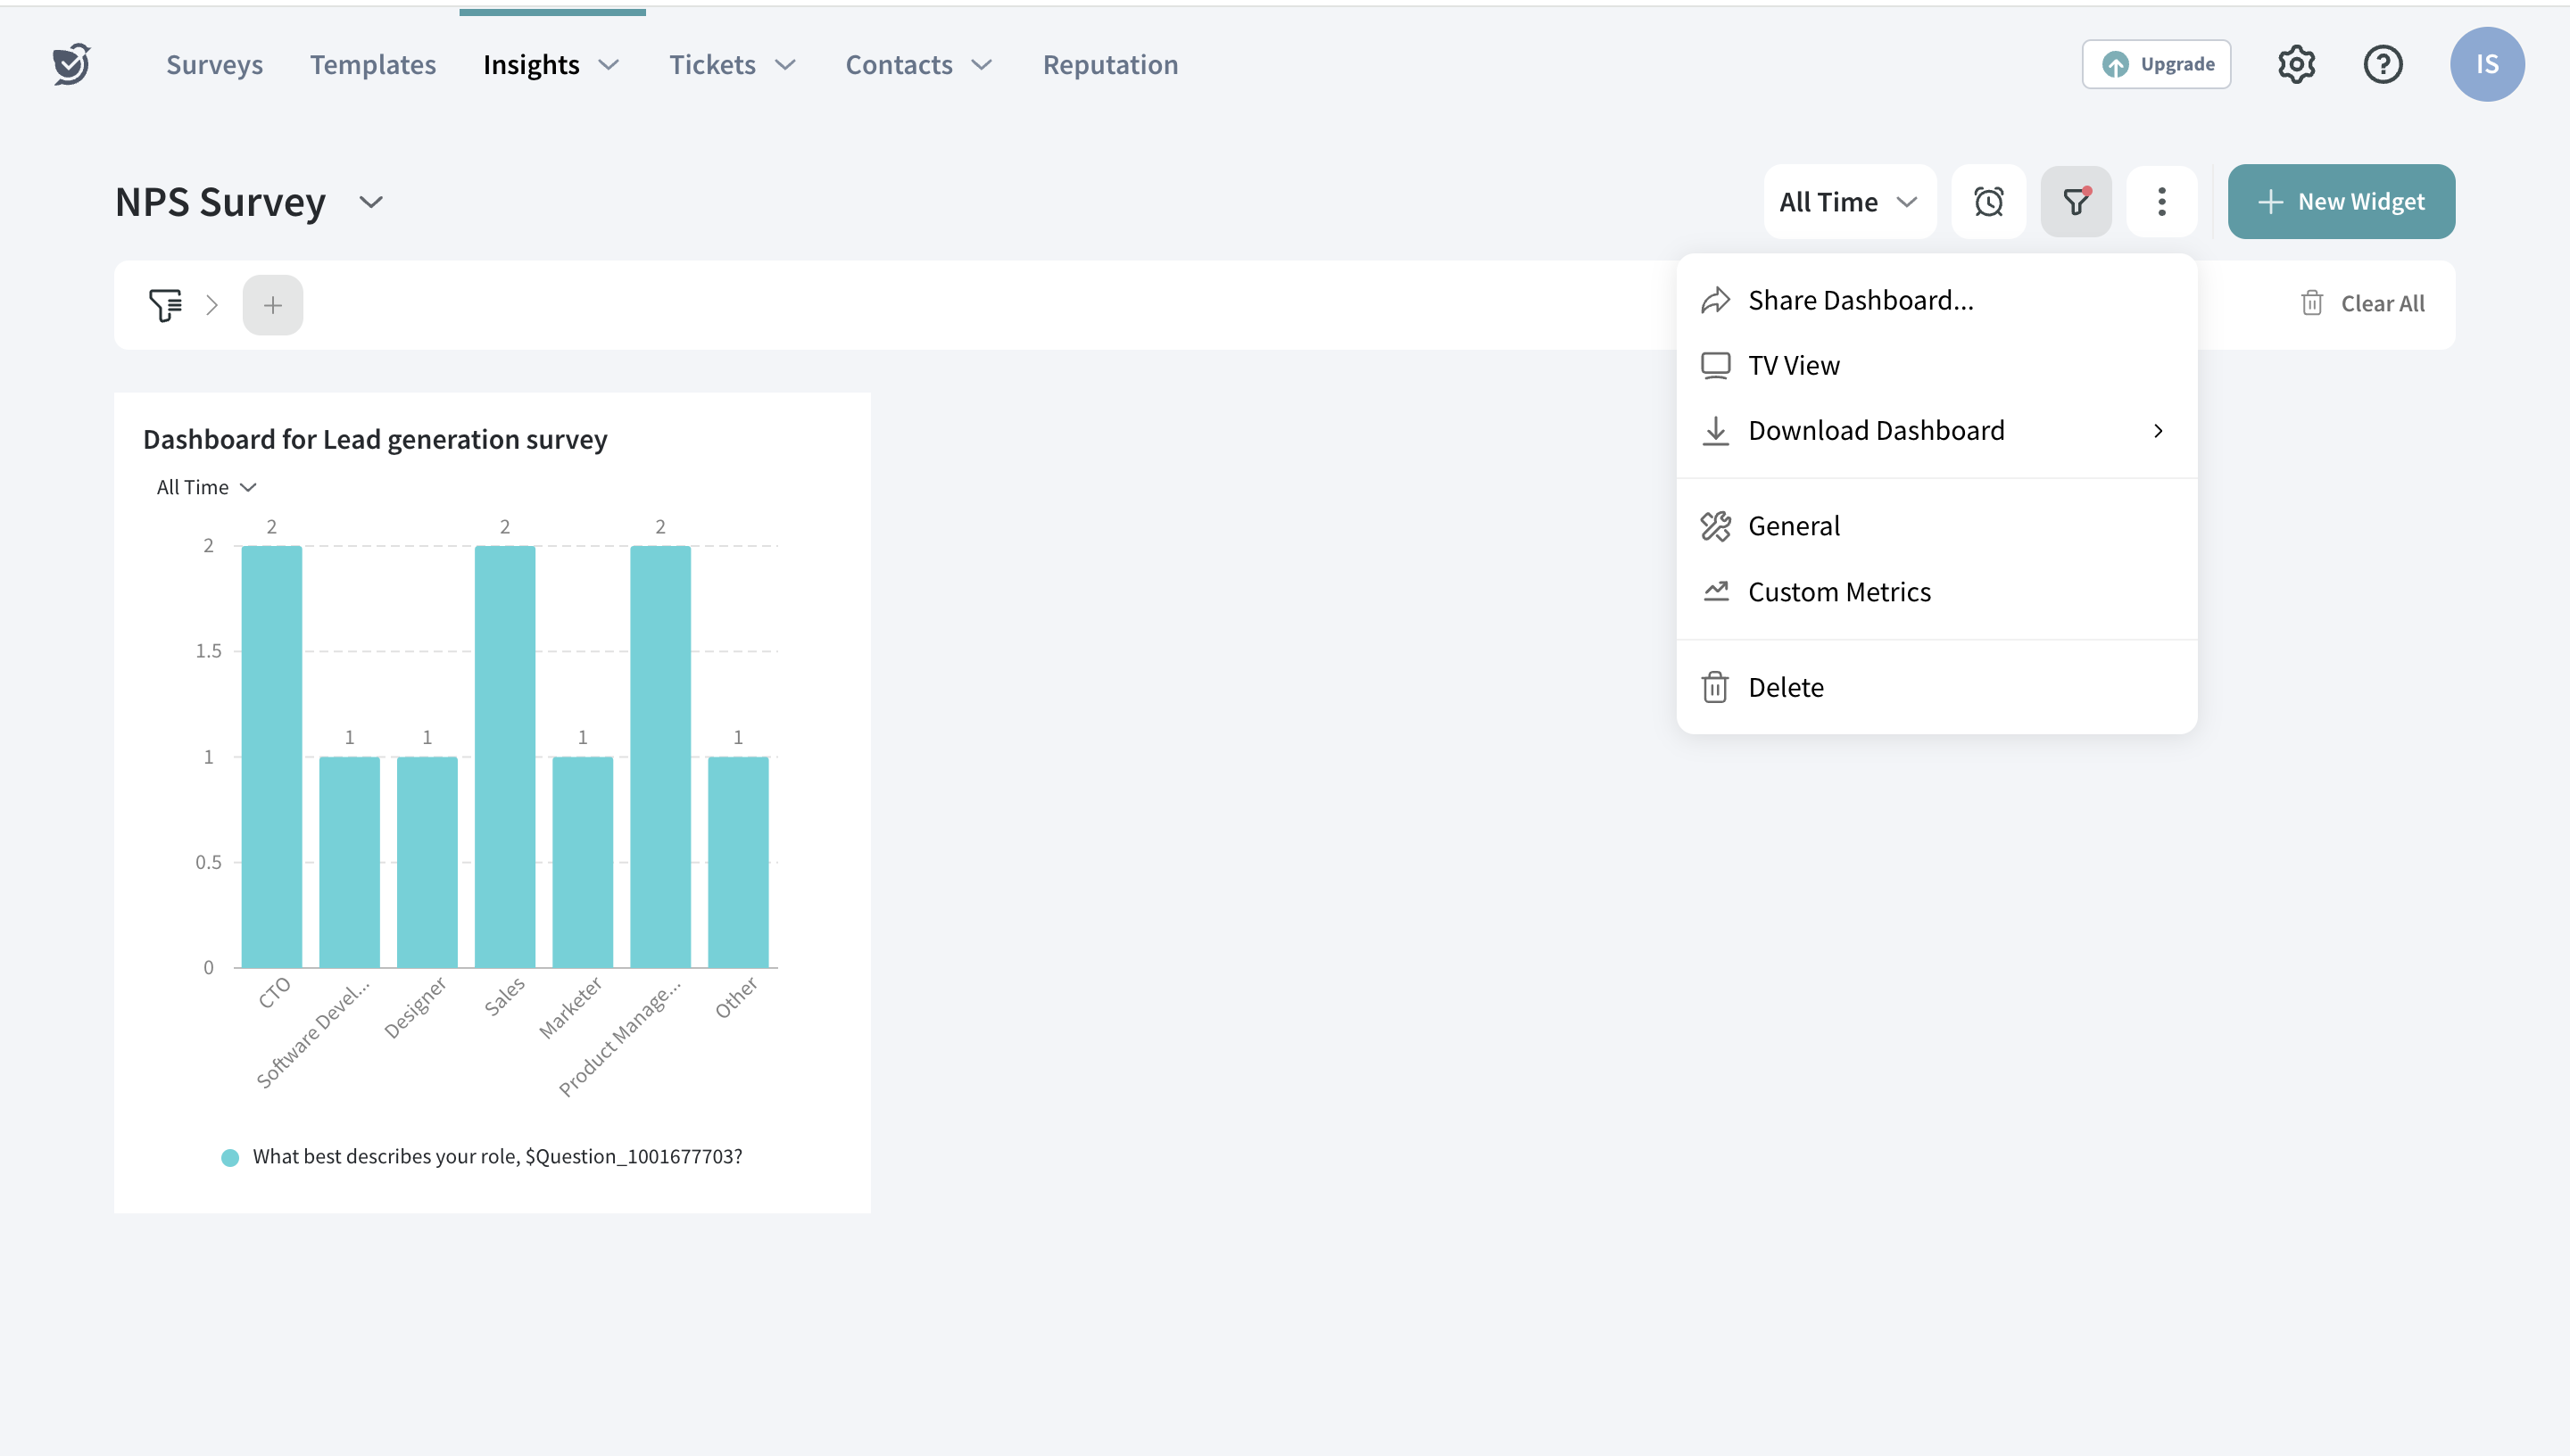Screen dimensions: 2570x1456
Task: Click the New Widget button
Action: pyautogui.click(x=2340, y=202)
